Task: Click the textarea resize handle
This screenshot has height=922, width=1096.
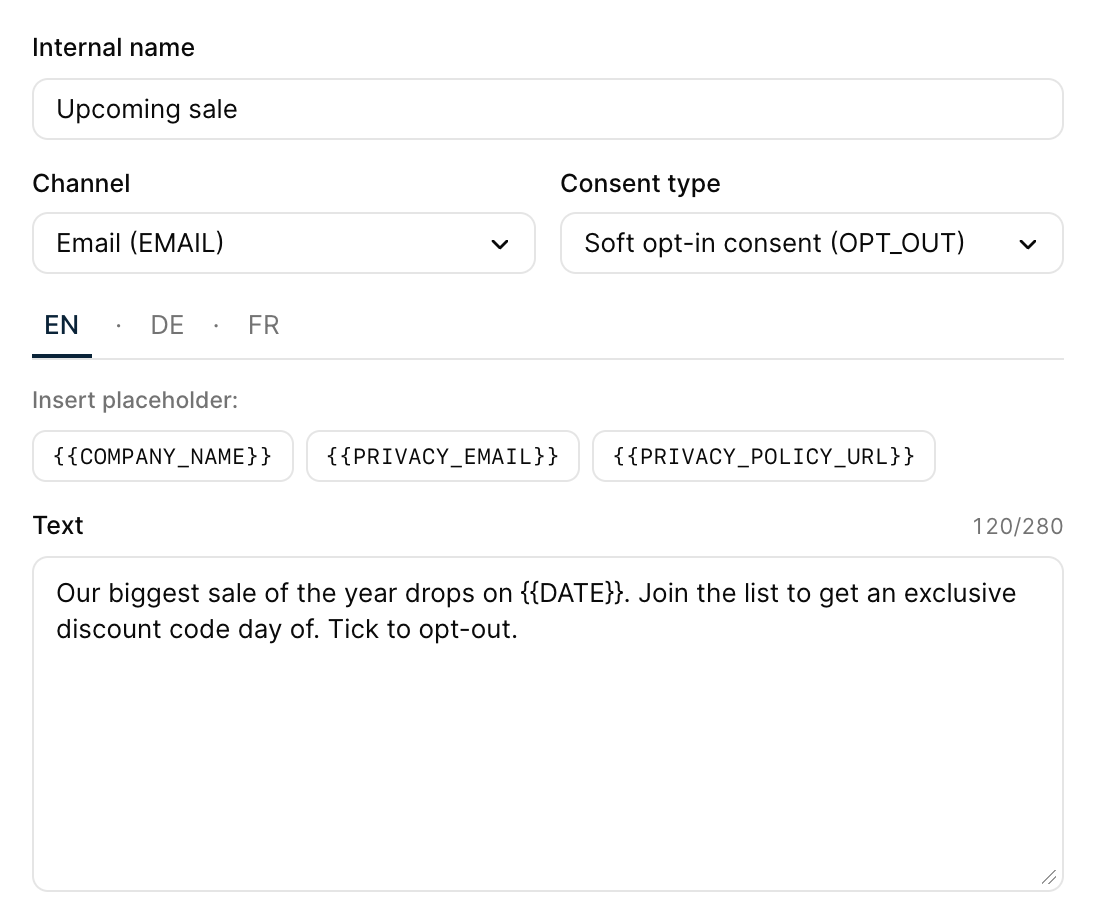Action: tap(1048, 877)
